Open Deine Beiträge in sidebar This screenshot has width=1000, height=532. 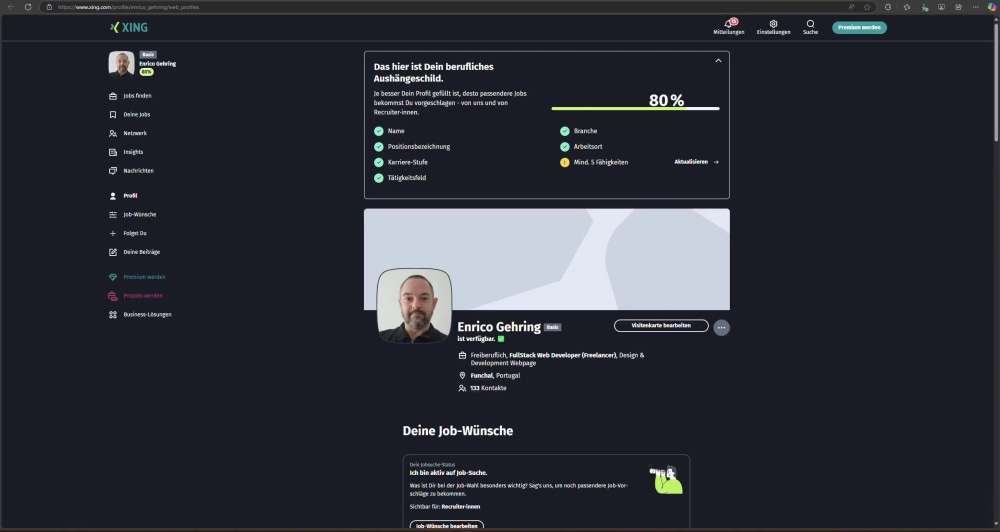click(135, 252)
